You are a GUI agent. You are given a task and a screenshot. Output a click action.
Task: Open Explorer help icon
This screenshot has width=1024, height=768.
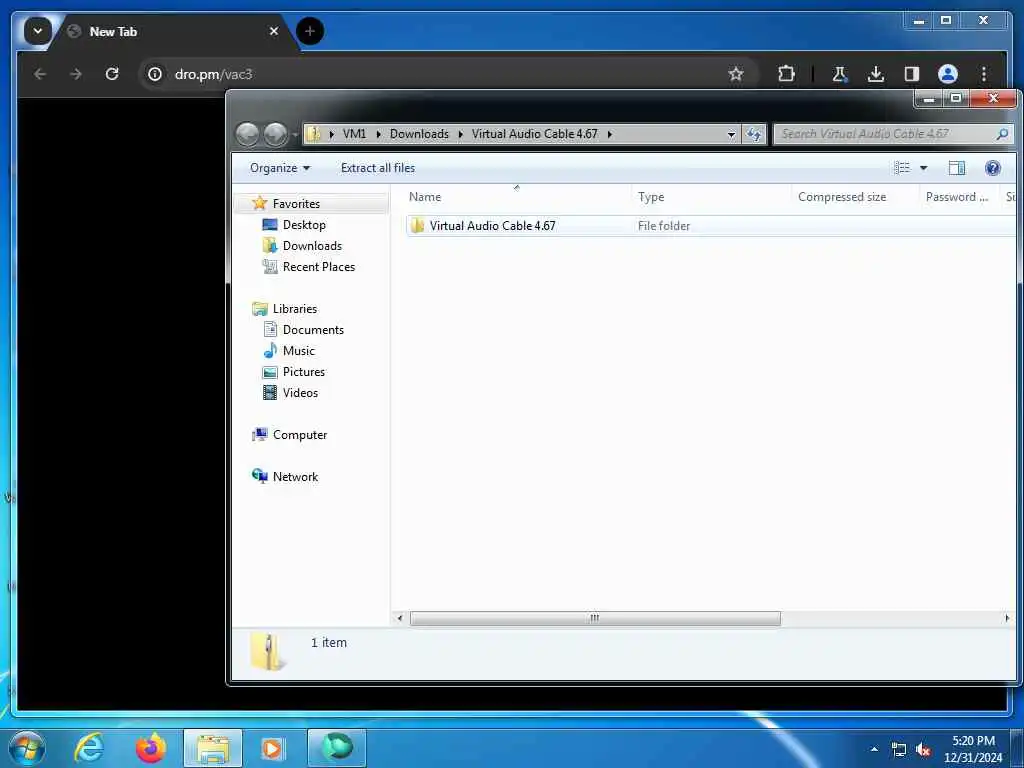[993, 168]
